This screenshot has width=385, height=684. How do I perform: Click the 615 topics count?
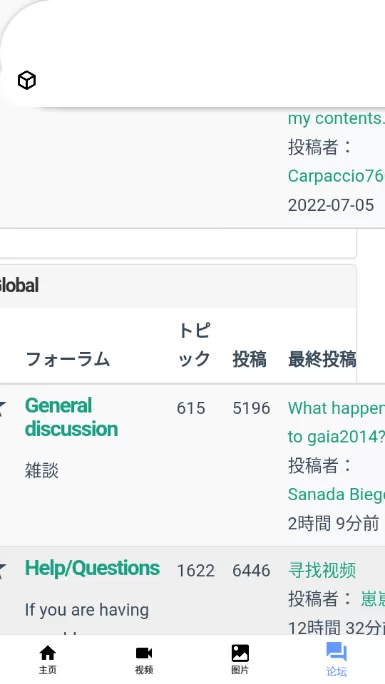click(x=191, y=408)
